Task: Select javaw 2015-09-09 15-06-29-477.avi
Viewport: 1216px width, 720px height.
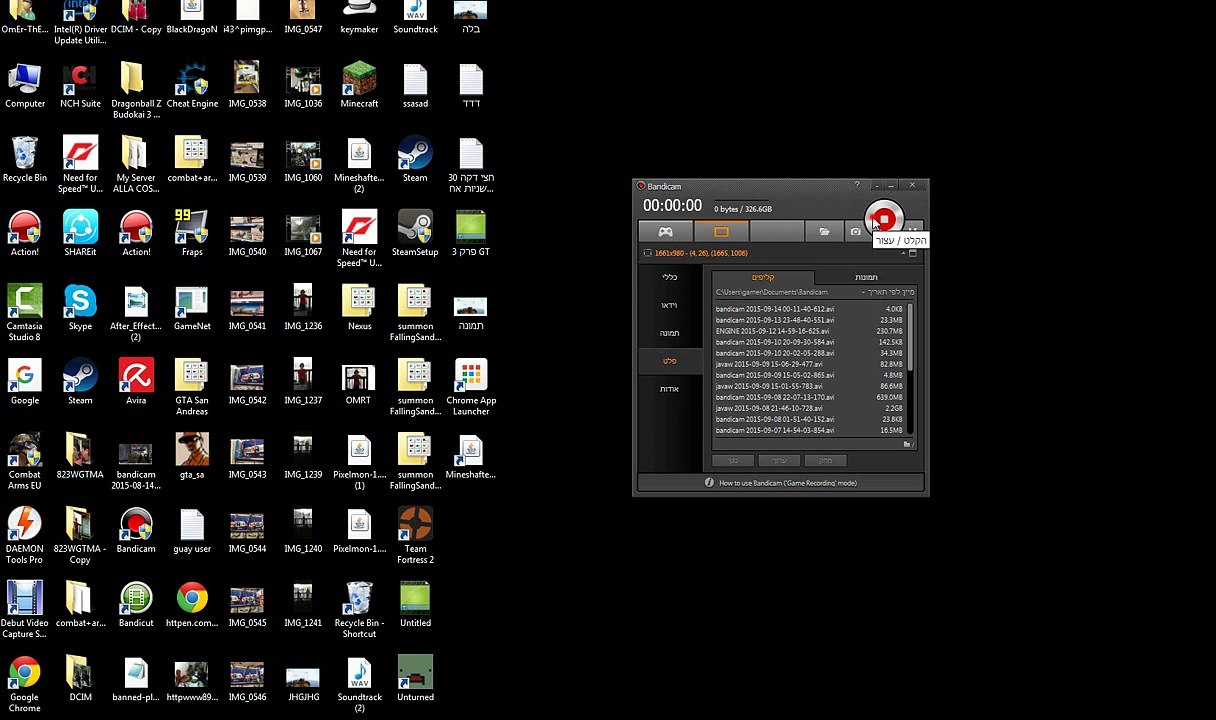Action: (810, 364)
